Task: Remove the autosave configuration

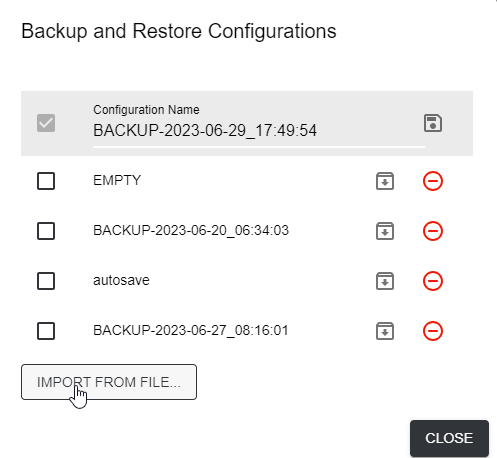Action: click(x=433, y=281)
